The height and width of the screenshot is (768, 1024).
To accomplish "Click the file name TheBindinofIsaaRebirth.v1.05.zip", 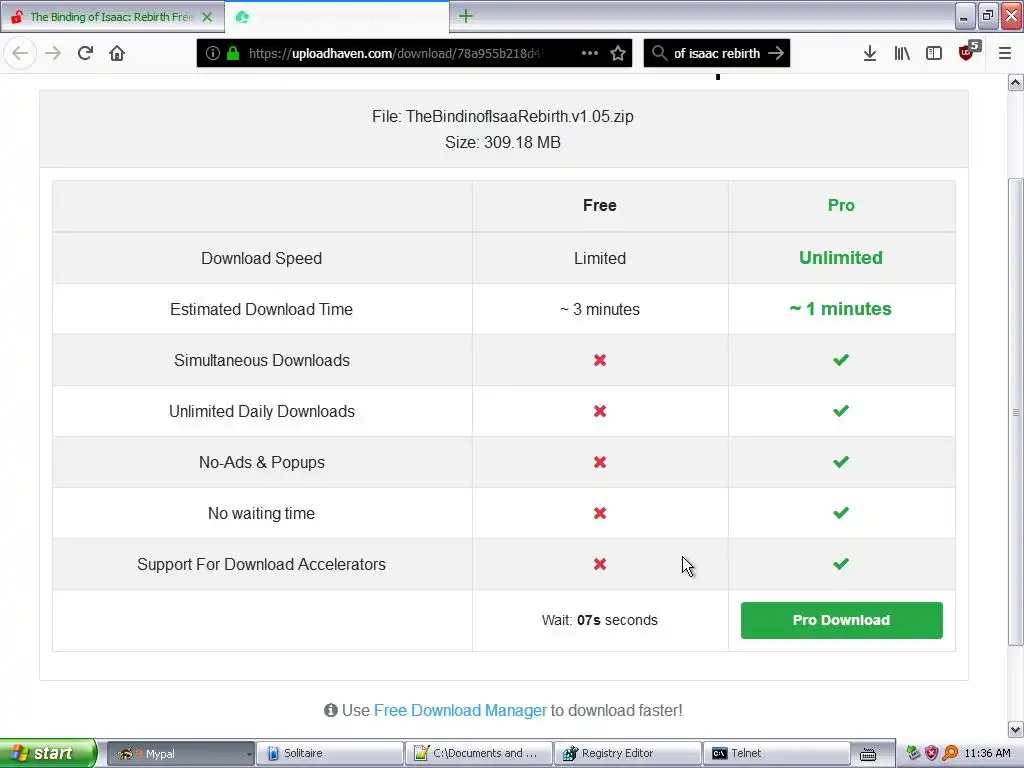I will (x=519, y=116).
